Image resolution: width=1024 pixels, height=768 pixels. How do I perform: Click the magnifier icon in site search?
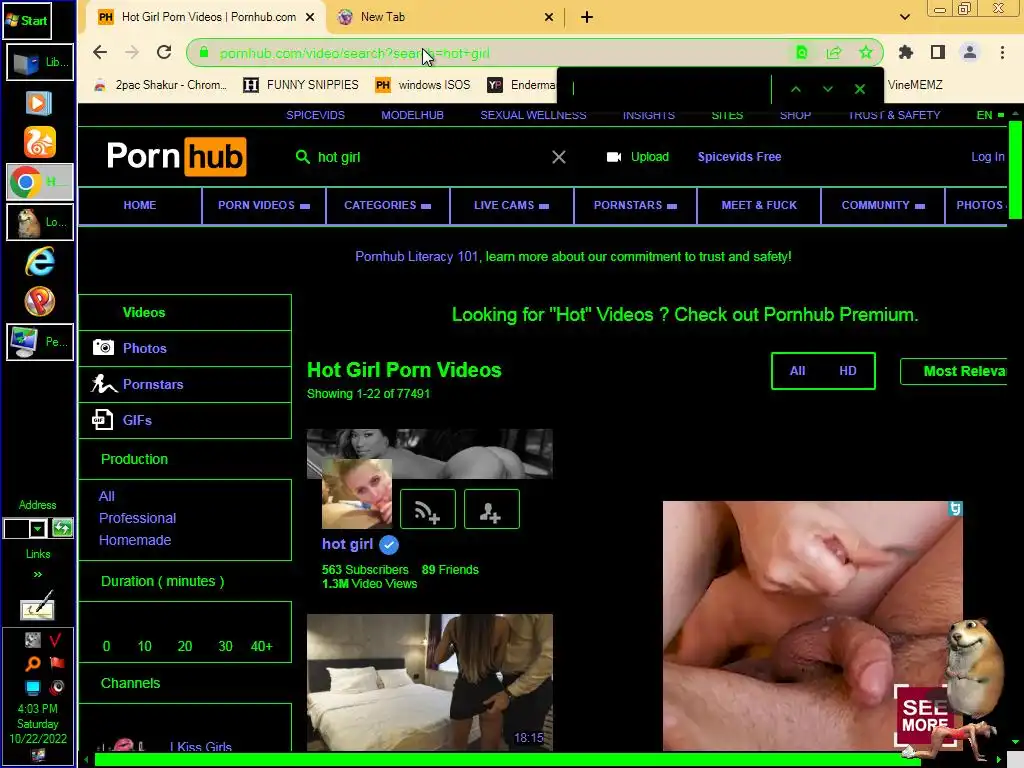tap(302, 157)
